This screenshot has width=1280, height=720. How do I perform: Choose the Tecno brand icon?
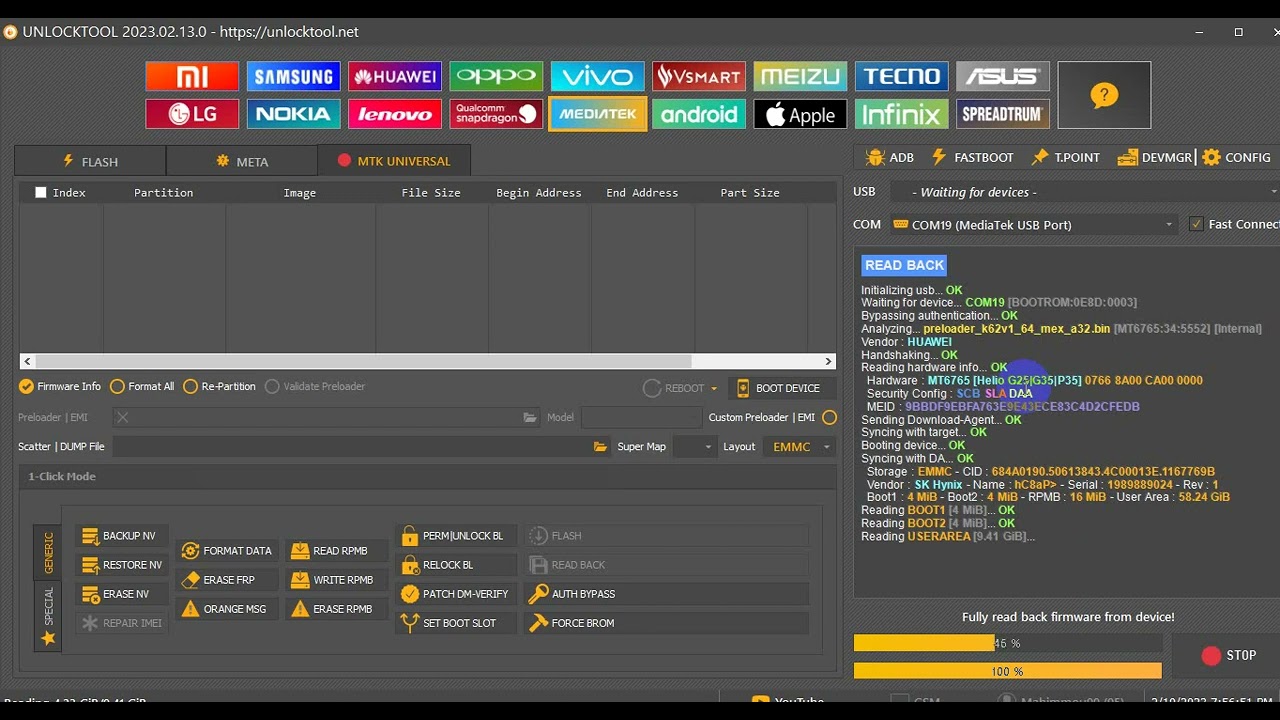click(x=902, y=76)
